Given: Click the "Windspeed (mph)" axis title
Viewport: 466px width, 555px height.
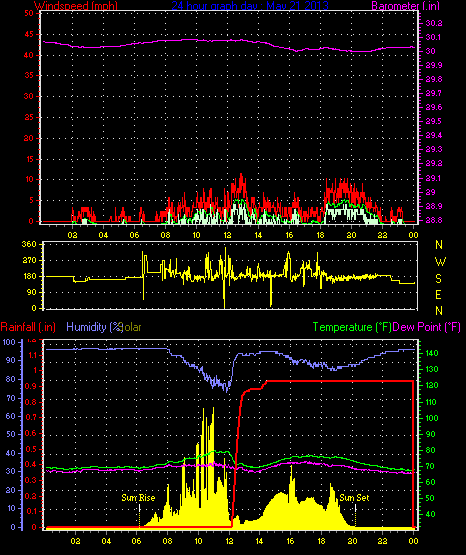Looking at the screenshot, I should point(76,6).
